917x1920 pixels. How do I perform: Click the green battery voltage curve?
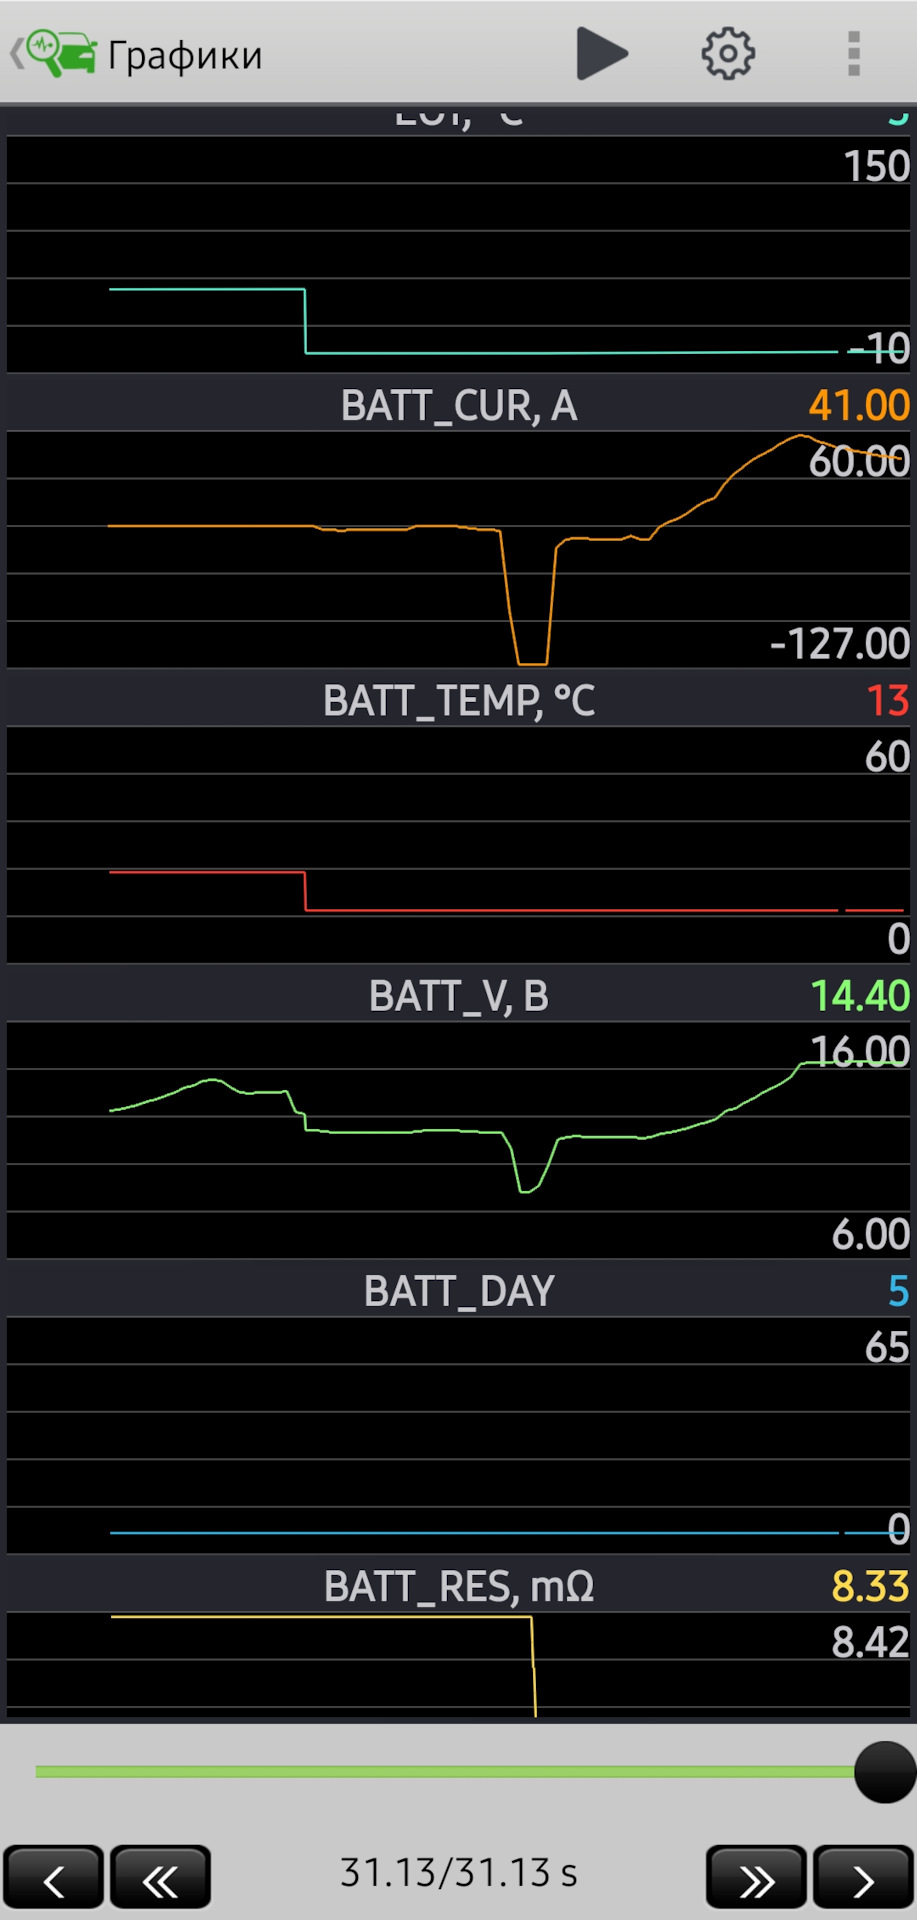click(400, 1131)
